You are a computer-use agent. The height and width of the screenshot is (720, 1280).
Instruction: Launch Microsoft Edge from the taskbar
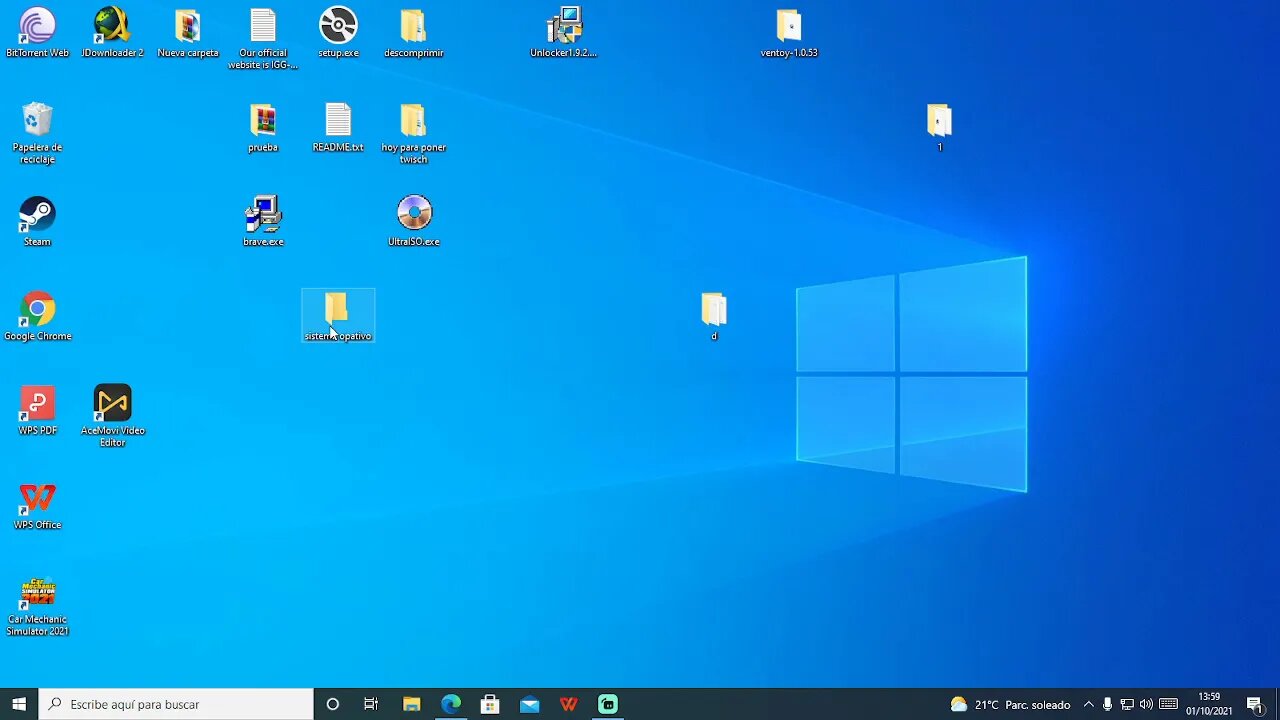450,704
